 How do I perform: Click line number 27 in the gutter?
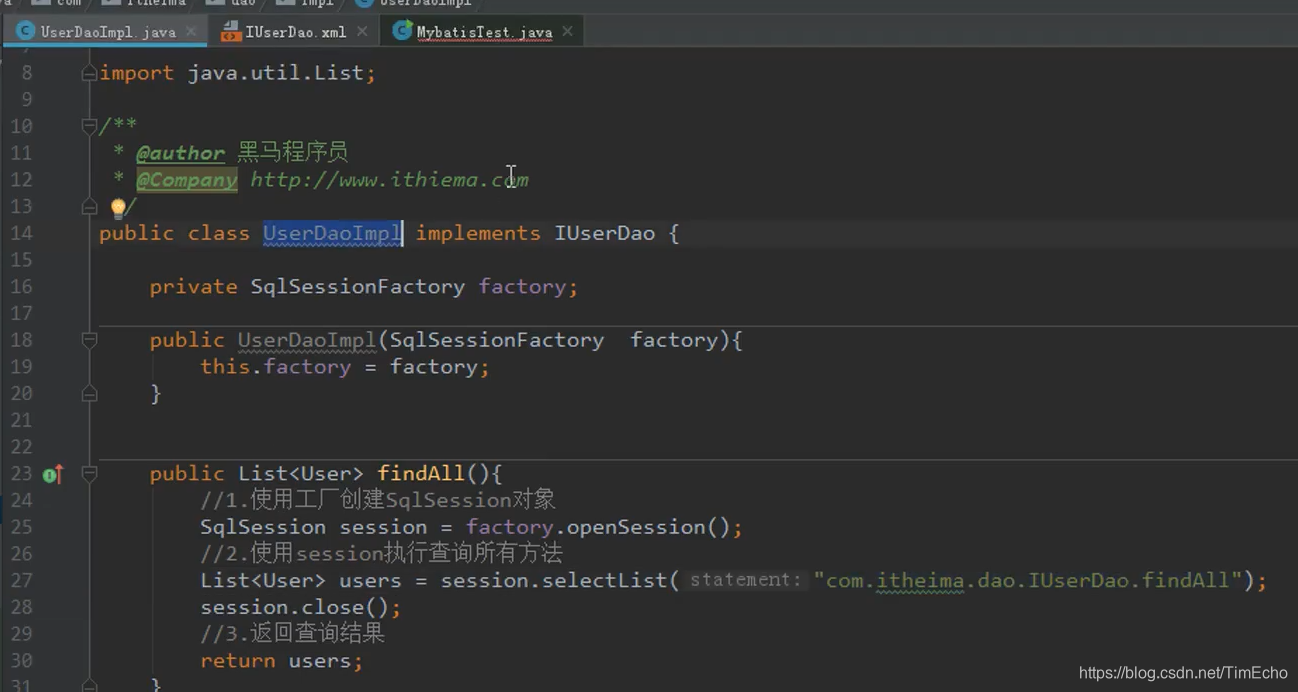21,581
